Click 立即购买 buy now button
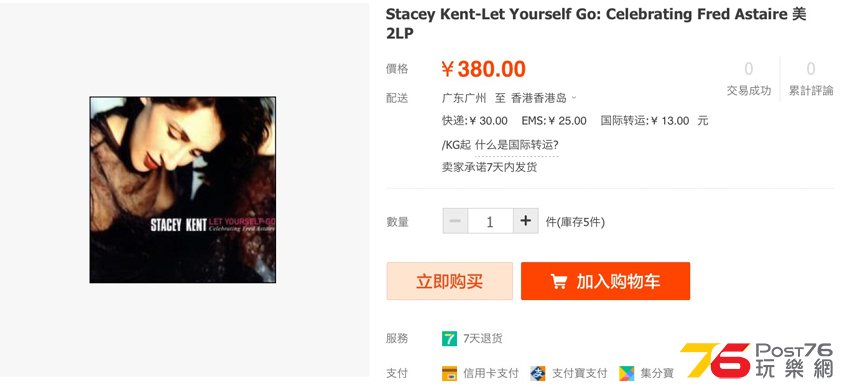This screenshot has height=391, width=850. click(449, 281)
